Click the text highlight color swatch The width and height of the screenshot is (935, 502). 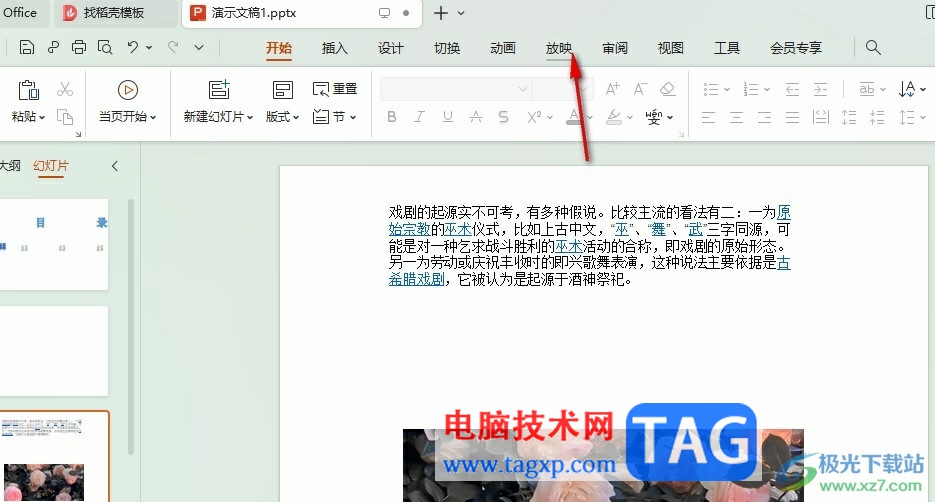[614, 117]
